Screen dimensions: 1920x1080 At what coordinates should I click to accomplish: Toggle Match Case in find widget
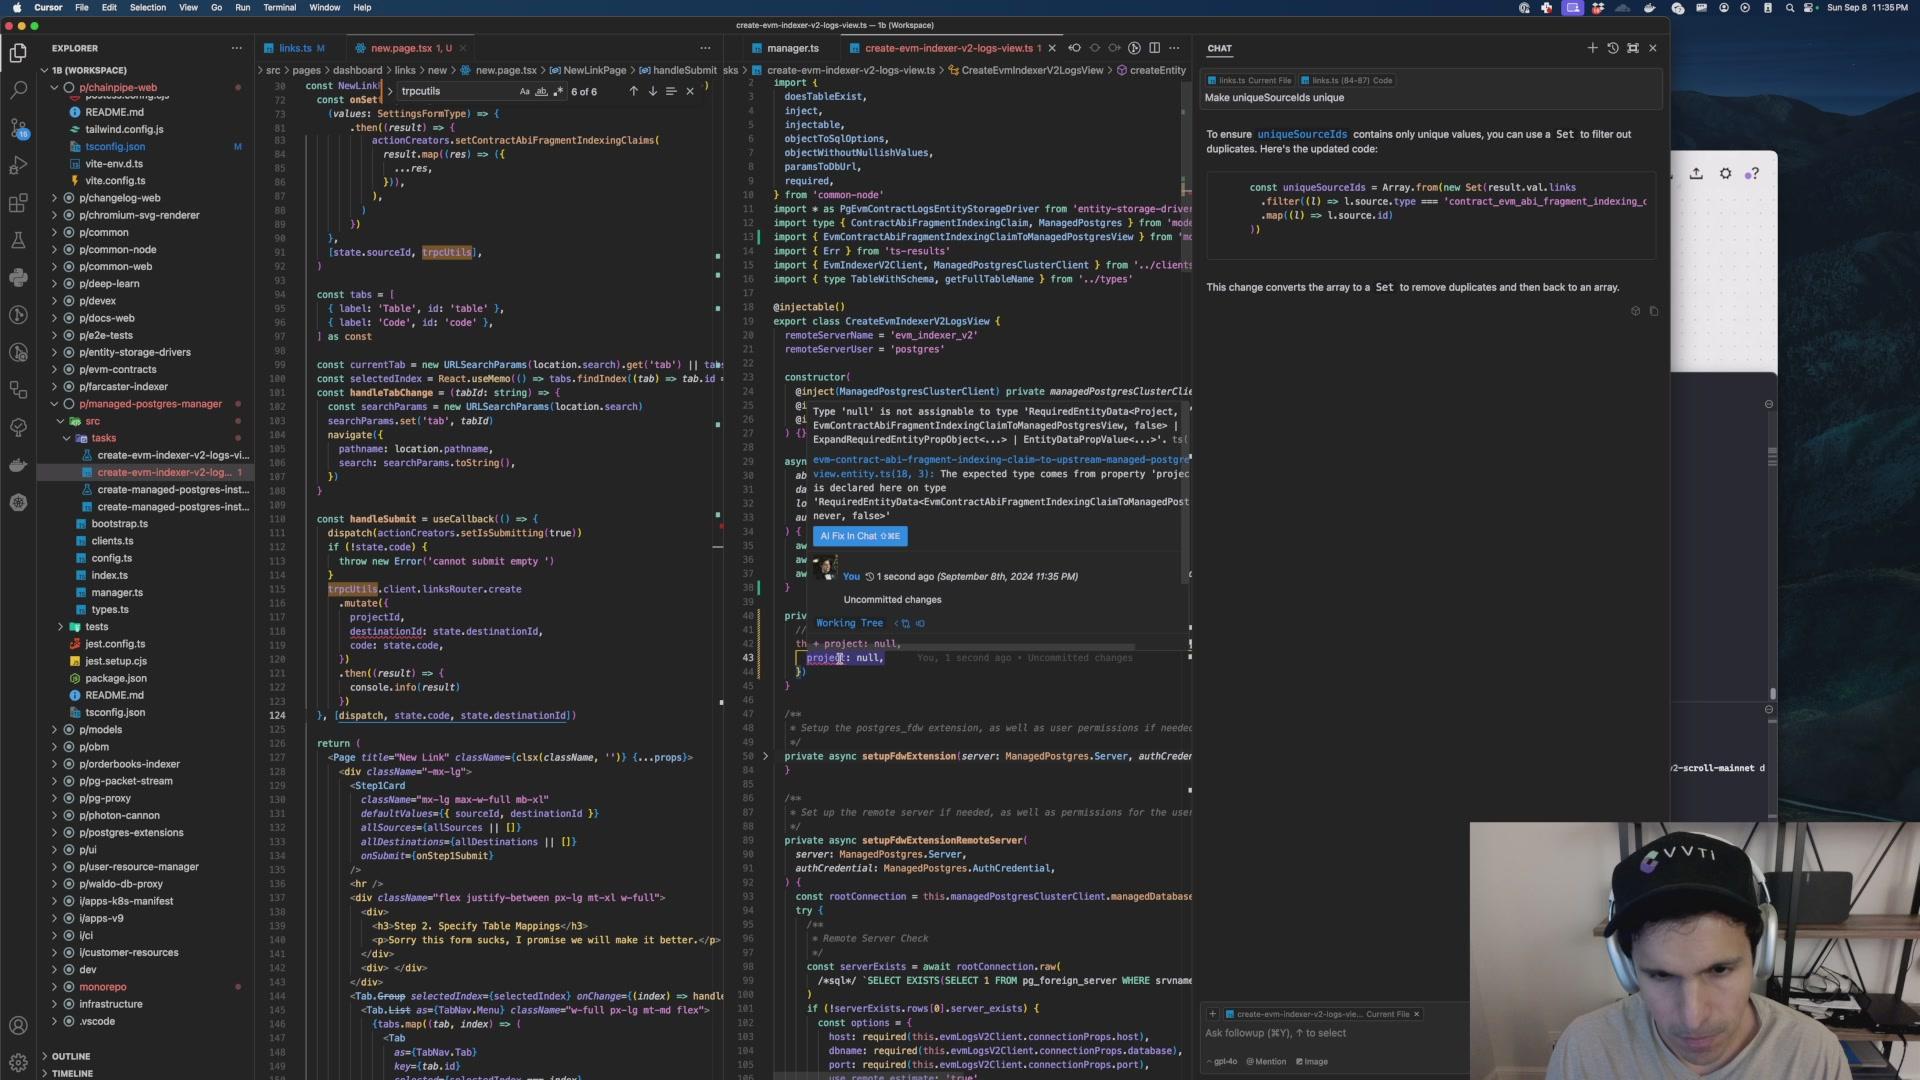pos(524,91)
